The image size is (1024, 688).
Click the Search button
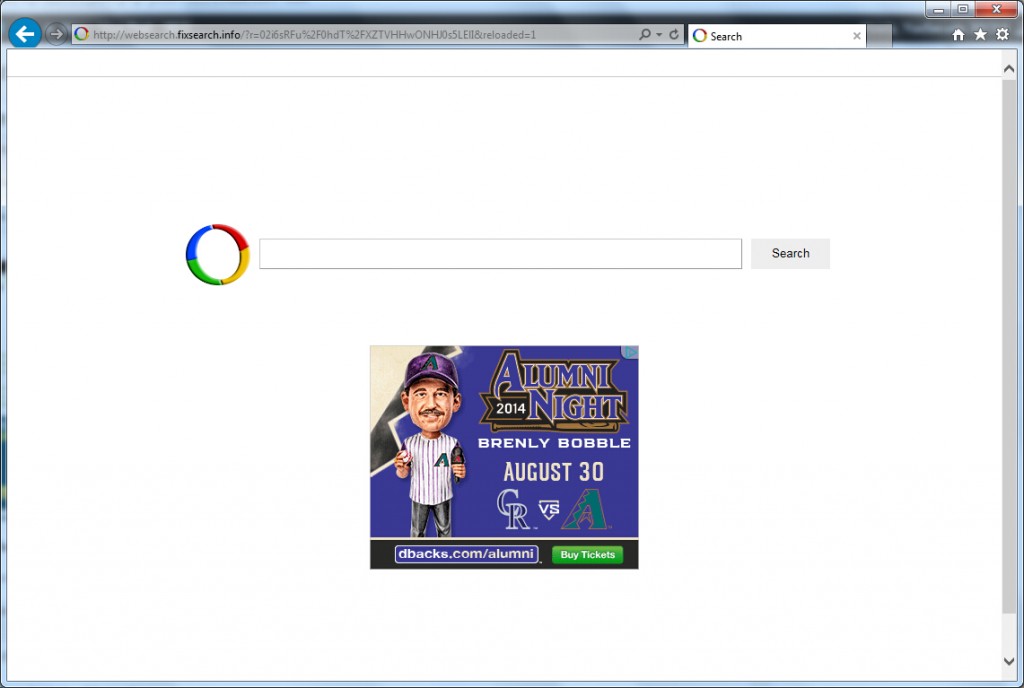[790, 254]
